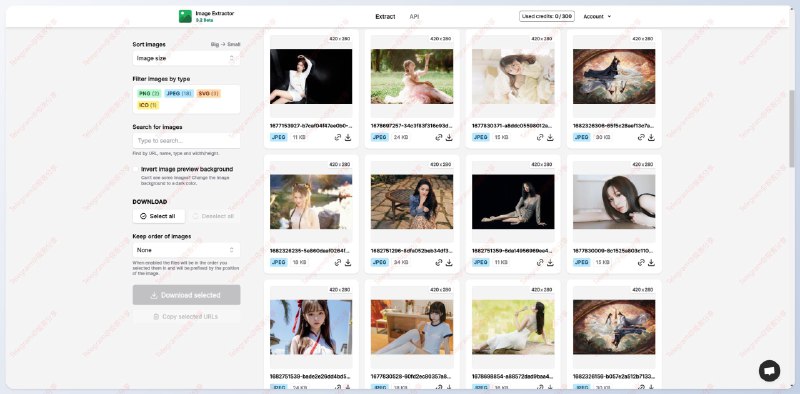800x394 pixels.
Task: Copy link of image 1678697257
Action: coord(439,137)
